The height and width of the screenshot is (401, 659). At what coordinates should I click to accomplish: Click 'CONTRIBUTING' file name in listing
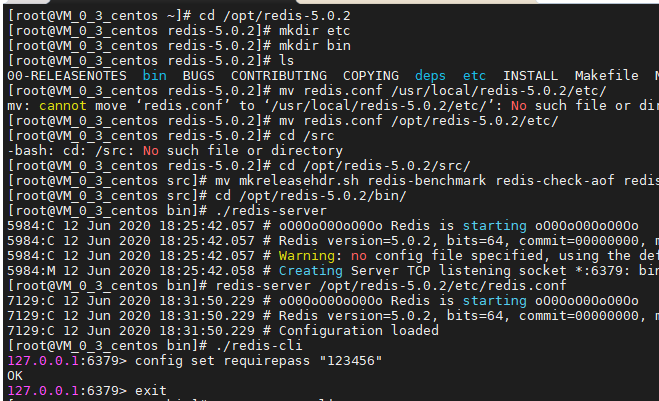coord(279,76)
